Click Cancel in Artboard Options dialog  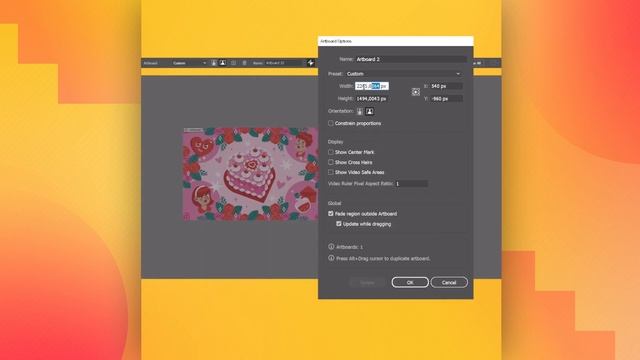(x=449, y=282)
